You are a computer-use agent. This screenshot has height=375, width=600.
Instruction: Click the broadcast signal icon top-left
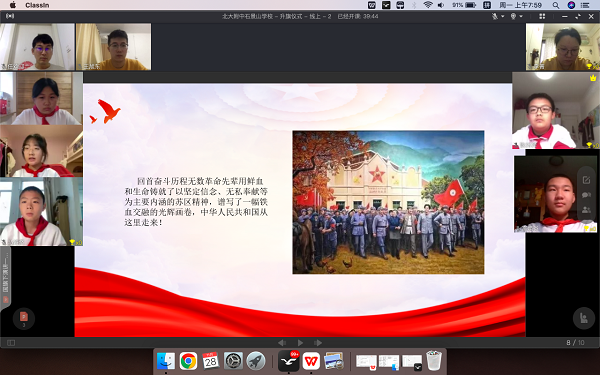tap(10, 16)
